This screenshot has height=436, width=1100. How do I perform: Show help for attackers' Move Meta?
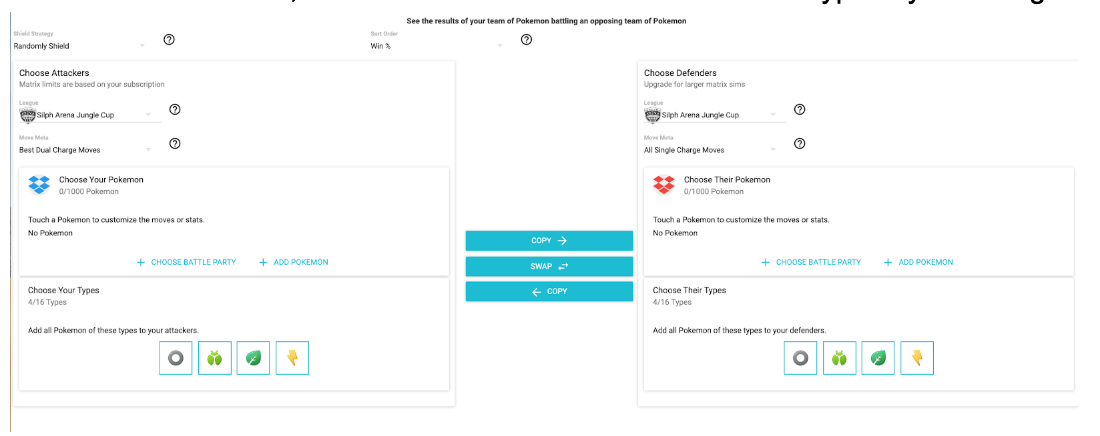point(175,144)
